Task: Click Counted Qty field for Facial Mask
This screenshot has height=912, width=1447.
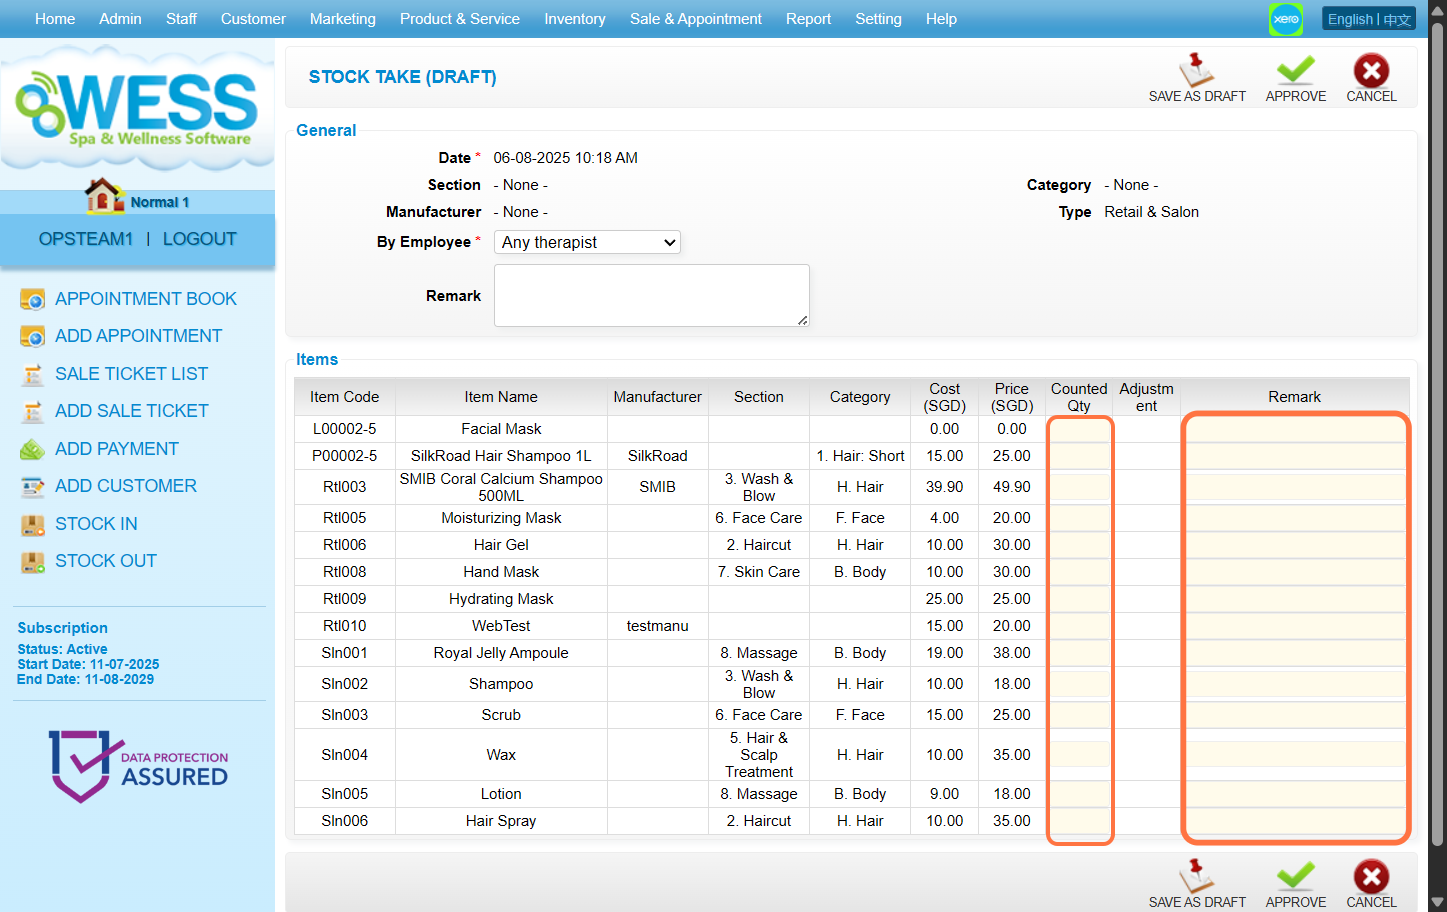Action: [x=1079, y=430]
